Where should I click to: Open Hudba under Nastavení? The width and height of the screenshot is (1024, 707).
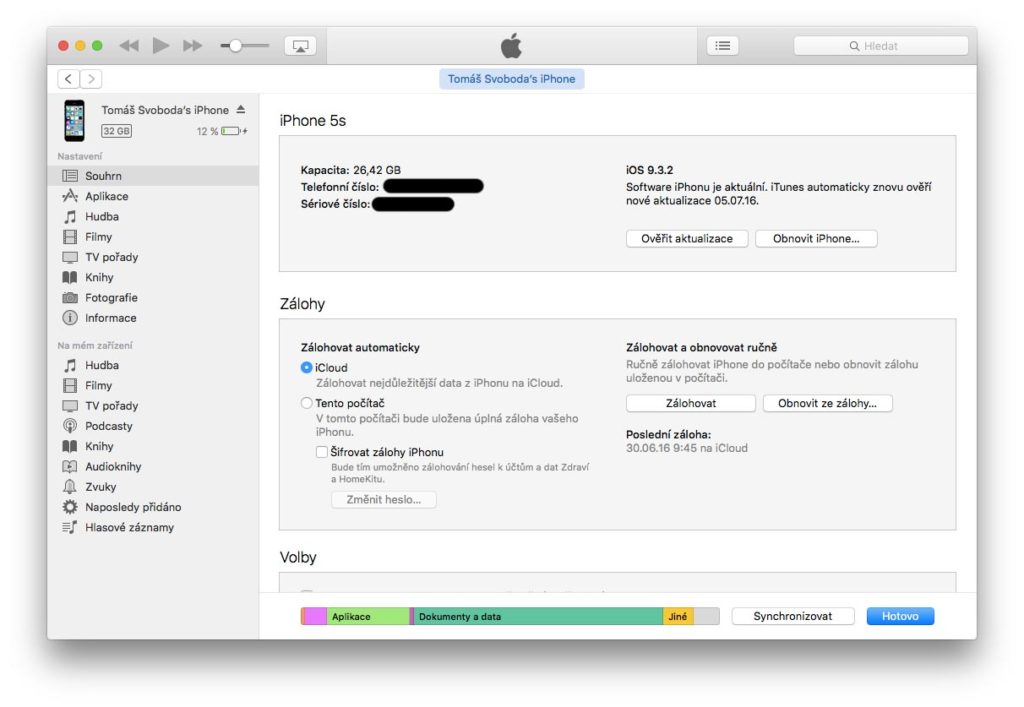[153, 216]
